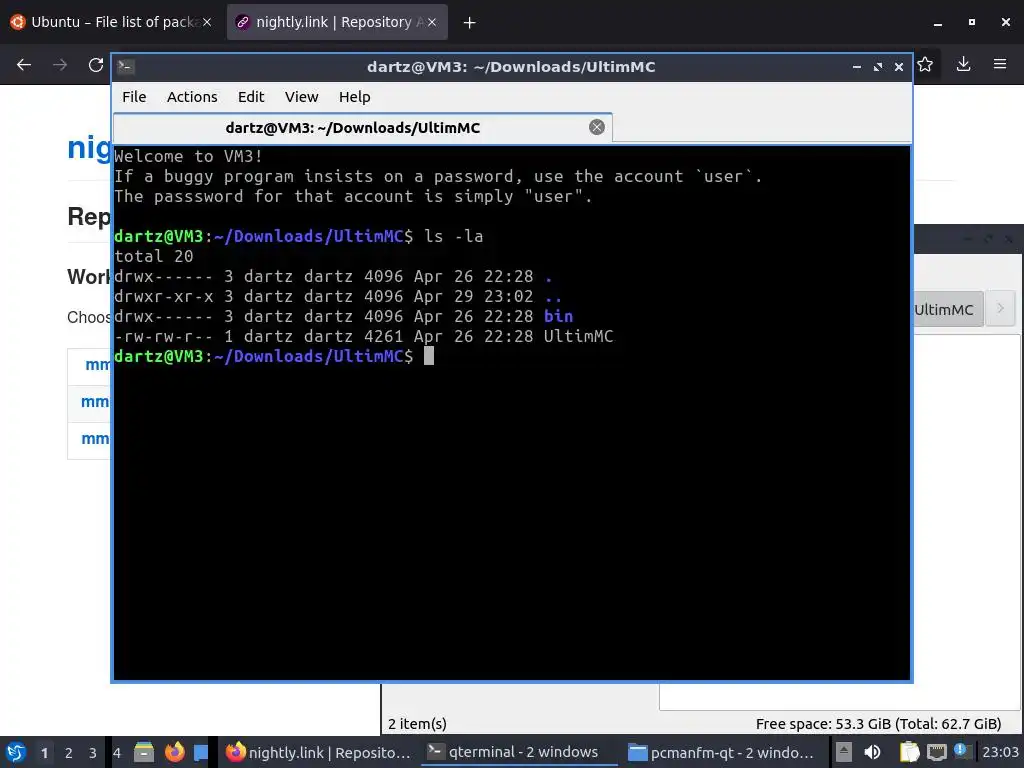1024x768 pixels.
Task: Click the 'ls -la' command text in the terminal
Action: 454,236
